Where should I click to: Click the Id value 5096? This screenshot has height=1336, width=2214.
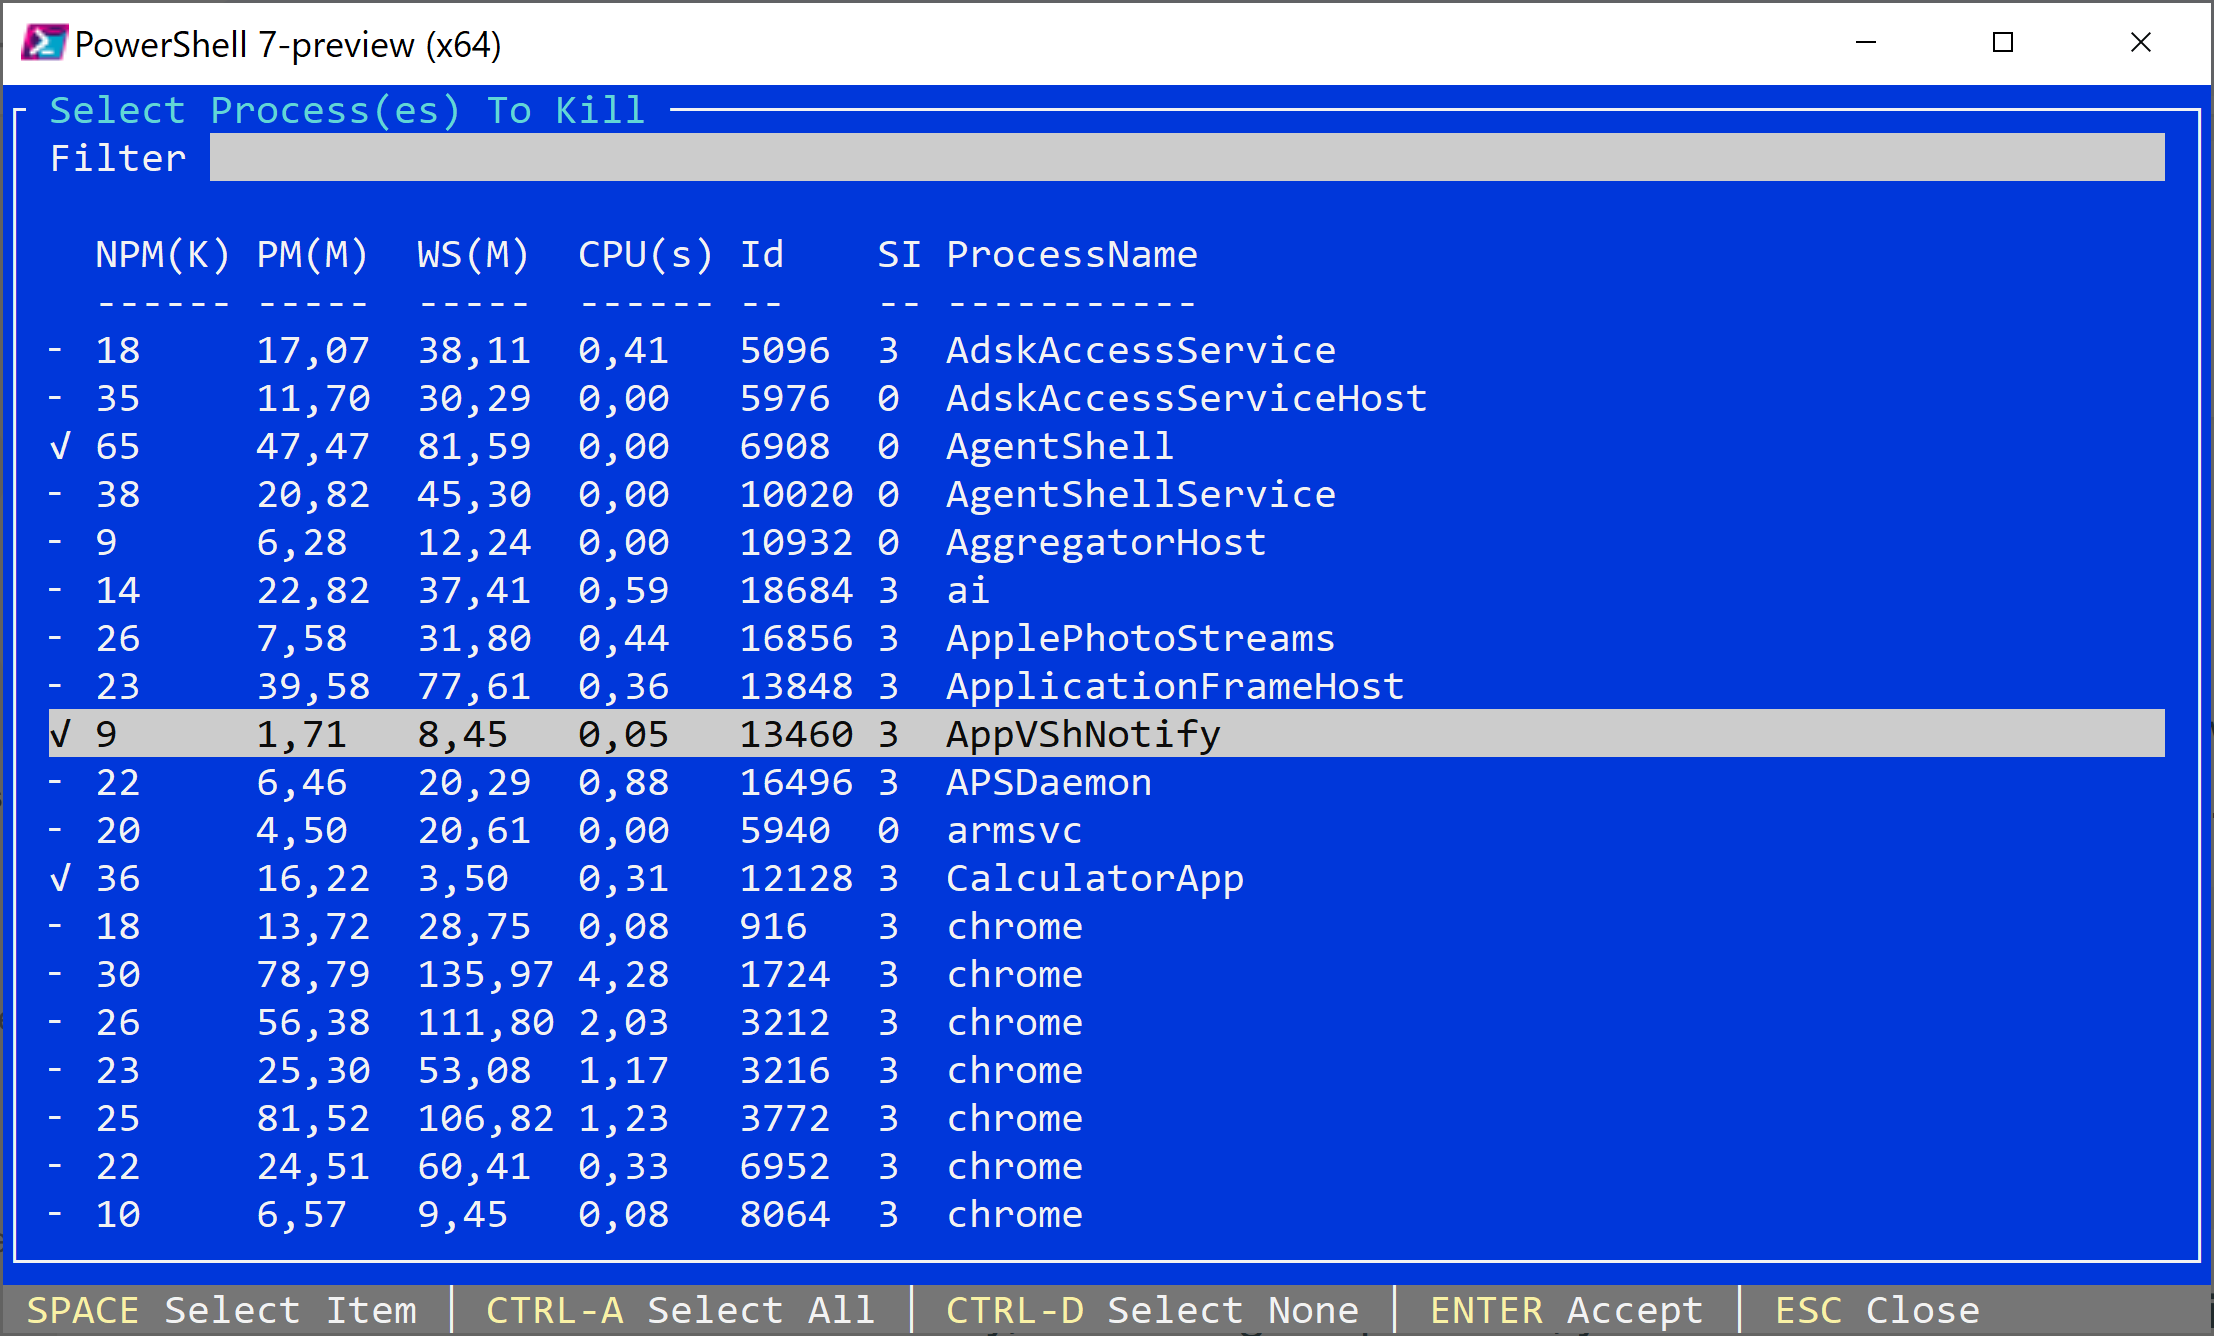[785, 351]
